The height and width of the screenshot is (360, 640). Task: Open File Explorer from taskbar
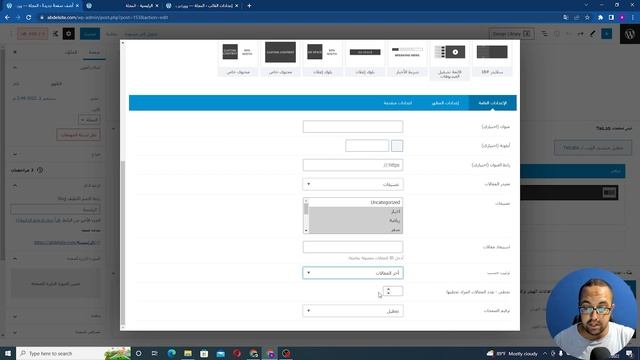[188, 353]
